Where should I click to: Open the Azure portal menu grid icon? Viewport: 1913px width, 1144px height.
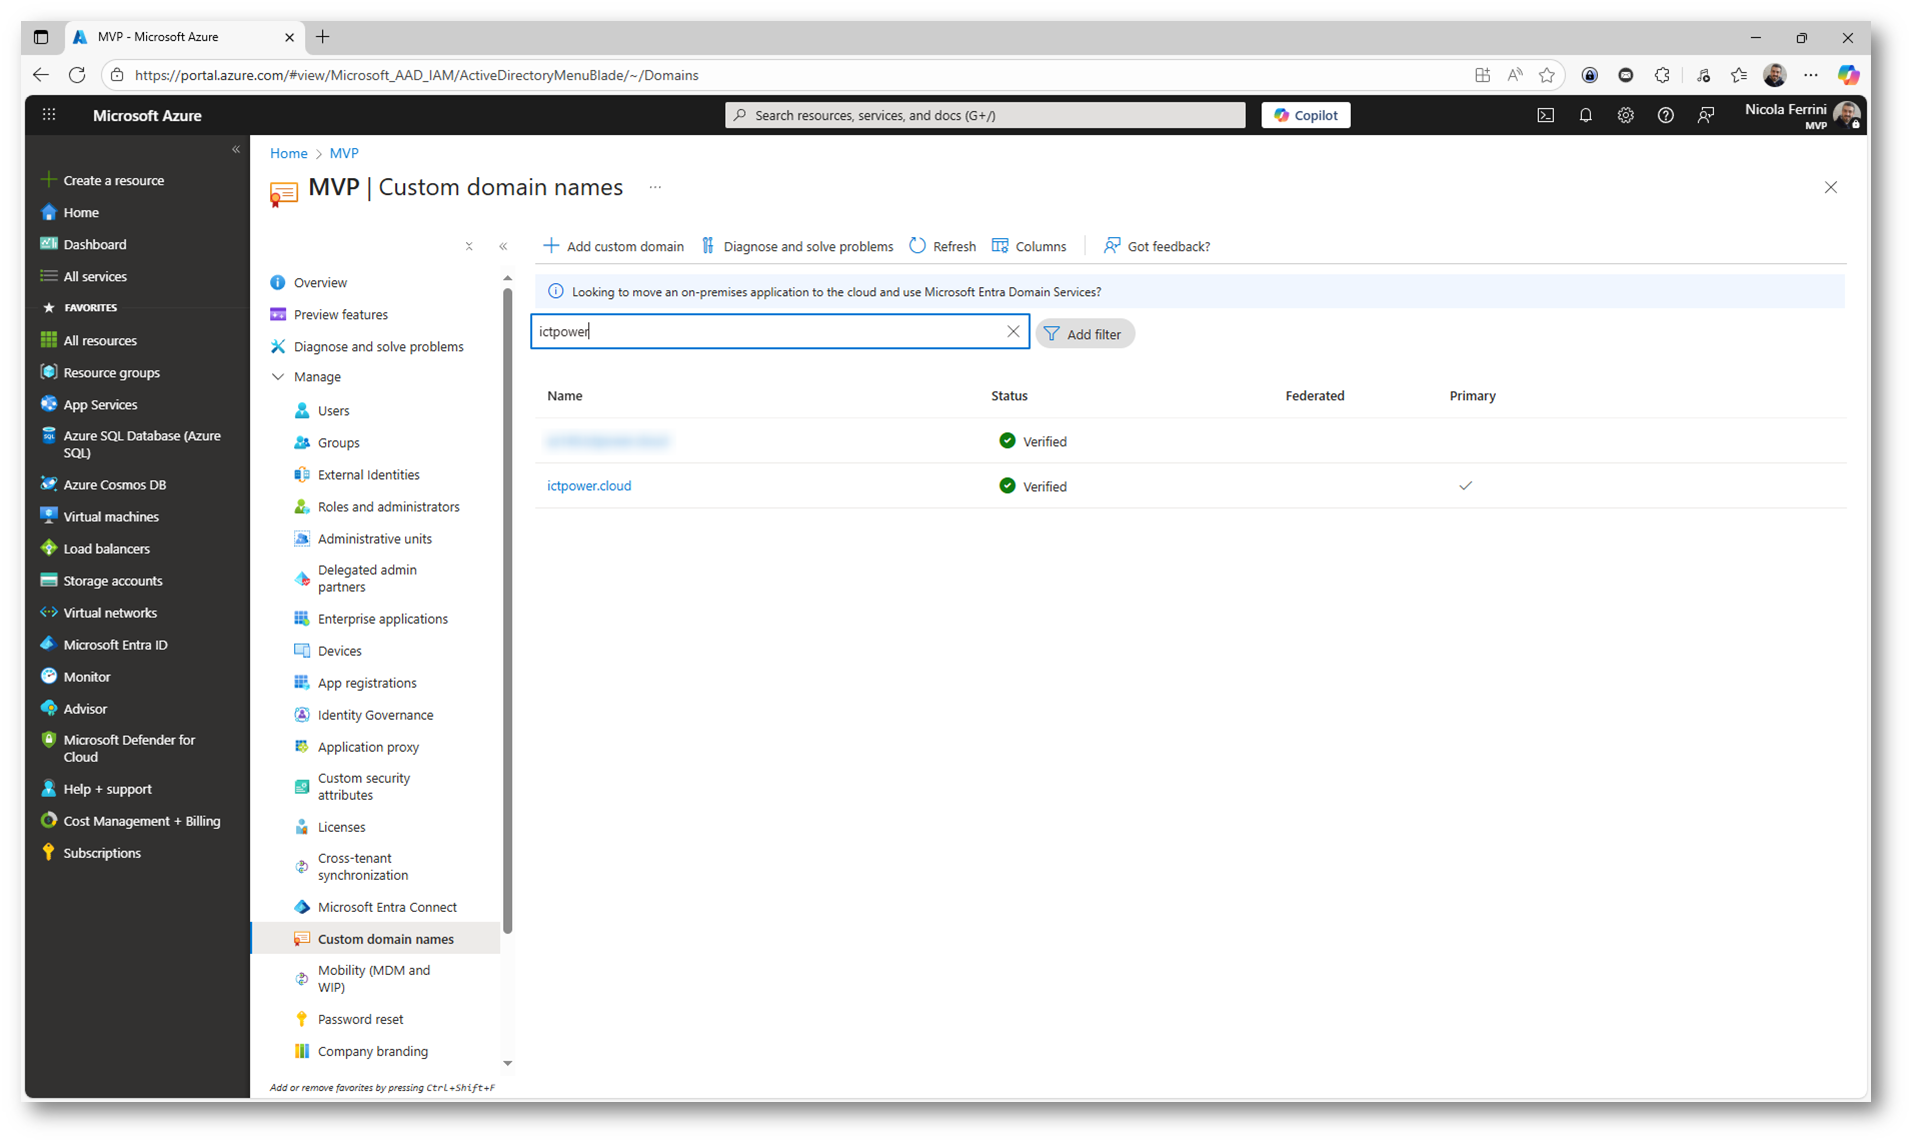(47, 114)
